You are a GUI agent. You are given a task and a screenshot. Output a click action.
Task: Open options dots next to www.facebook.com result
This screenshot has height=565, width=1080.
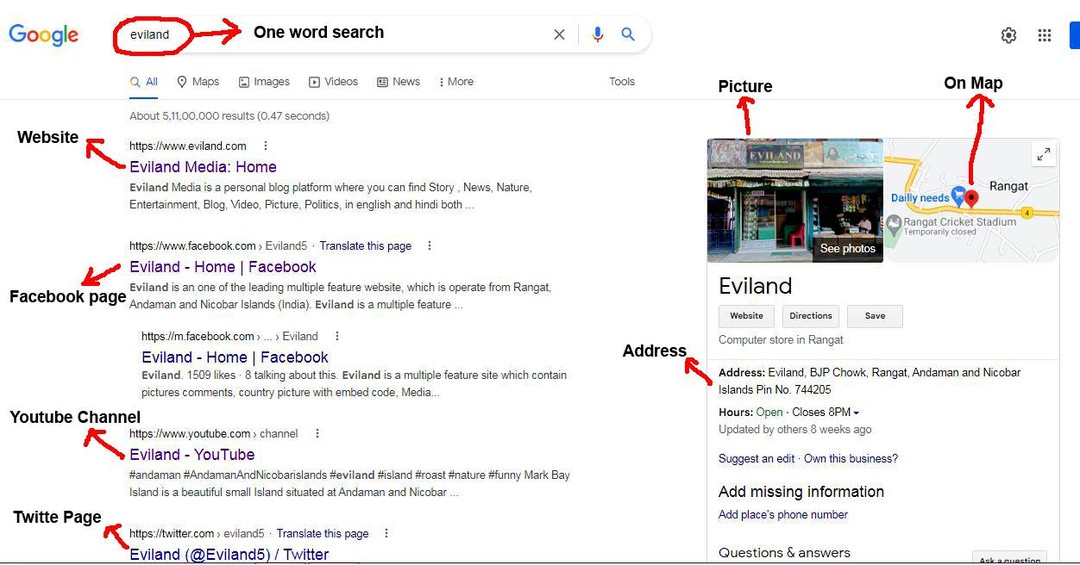pos(429,245)
